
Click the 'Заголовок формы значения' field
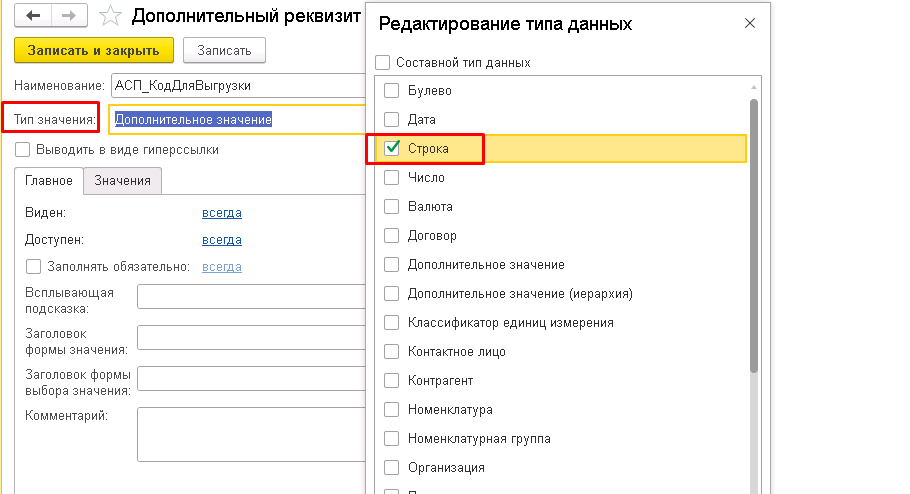pyautogui.click(x=251, y=337)
